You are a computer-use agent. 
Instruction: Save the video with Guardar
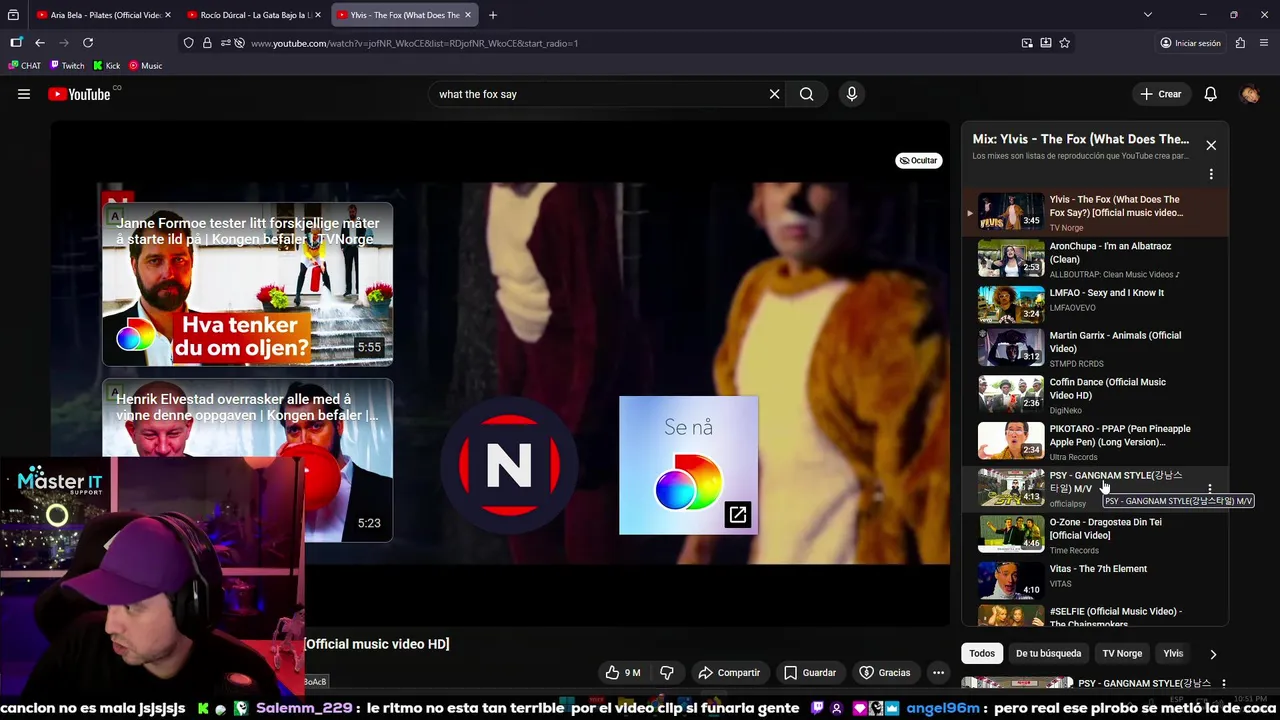click(x=810, y=673)
